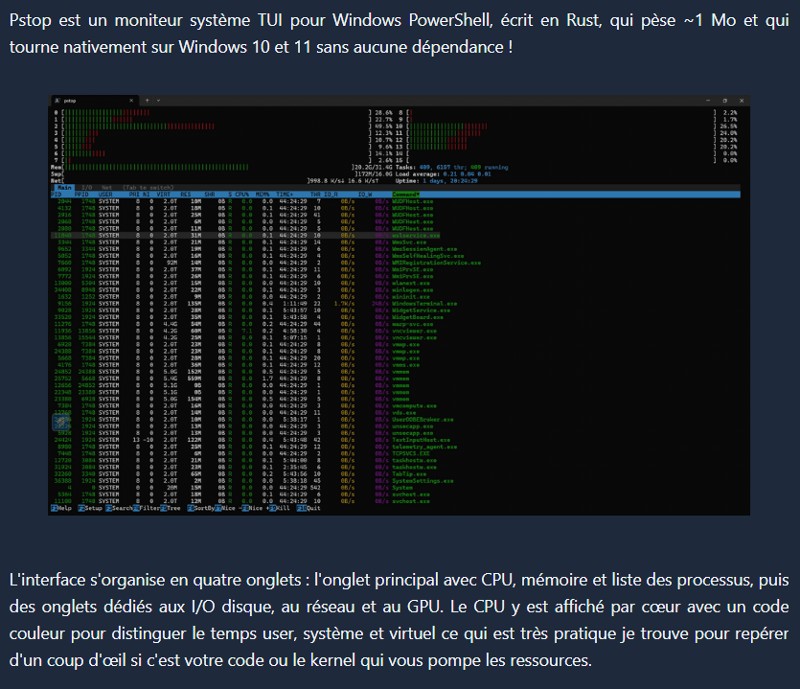Open SortBy in the function bar
800x689 pixels.
(x=201, y=508)
